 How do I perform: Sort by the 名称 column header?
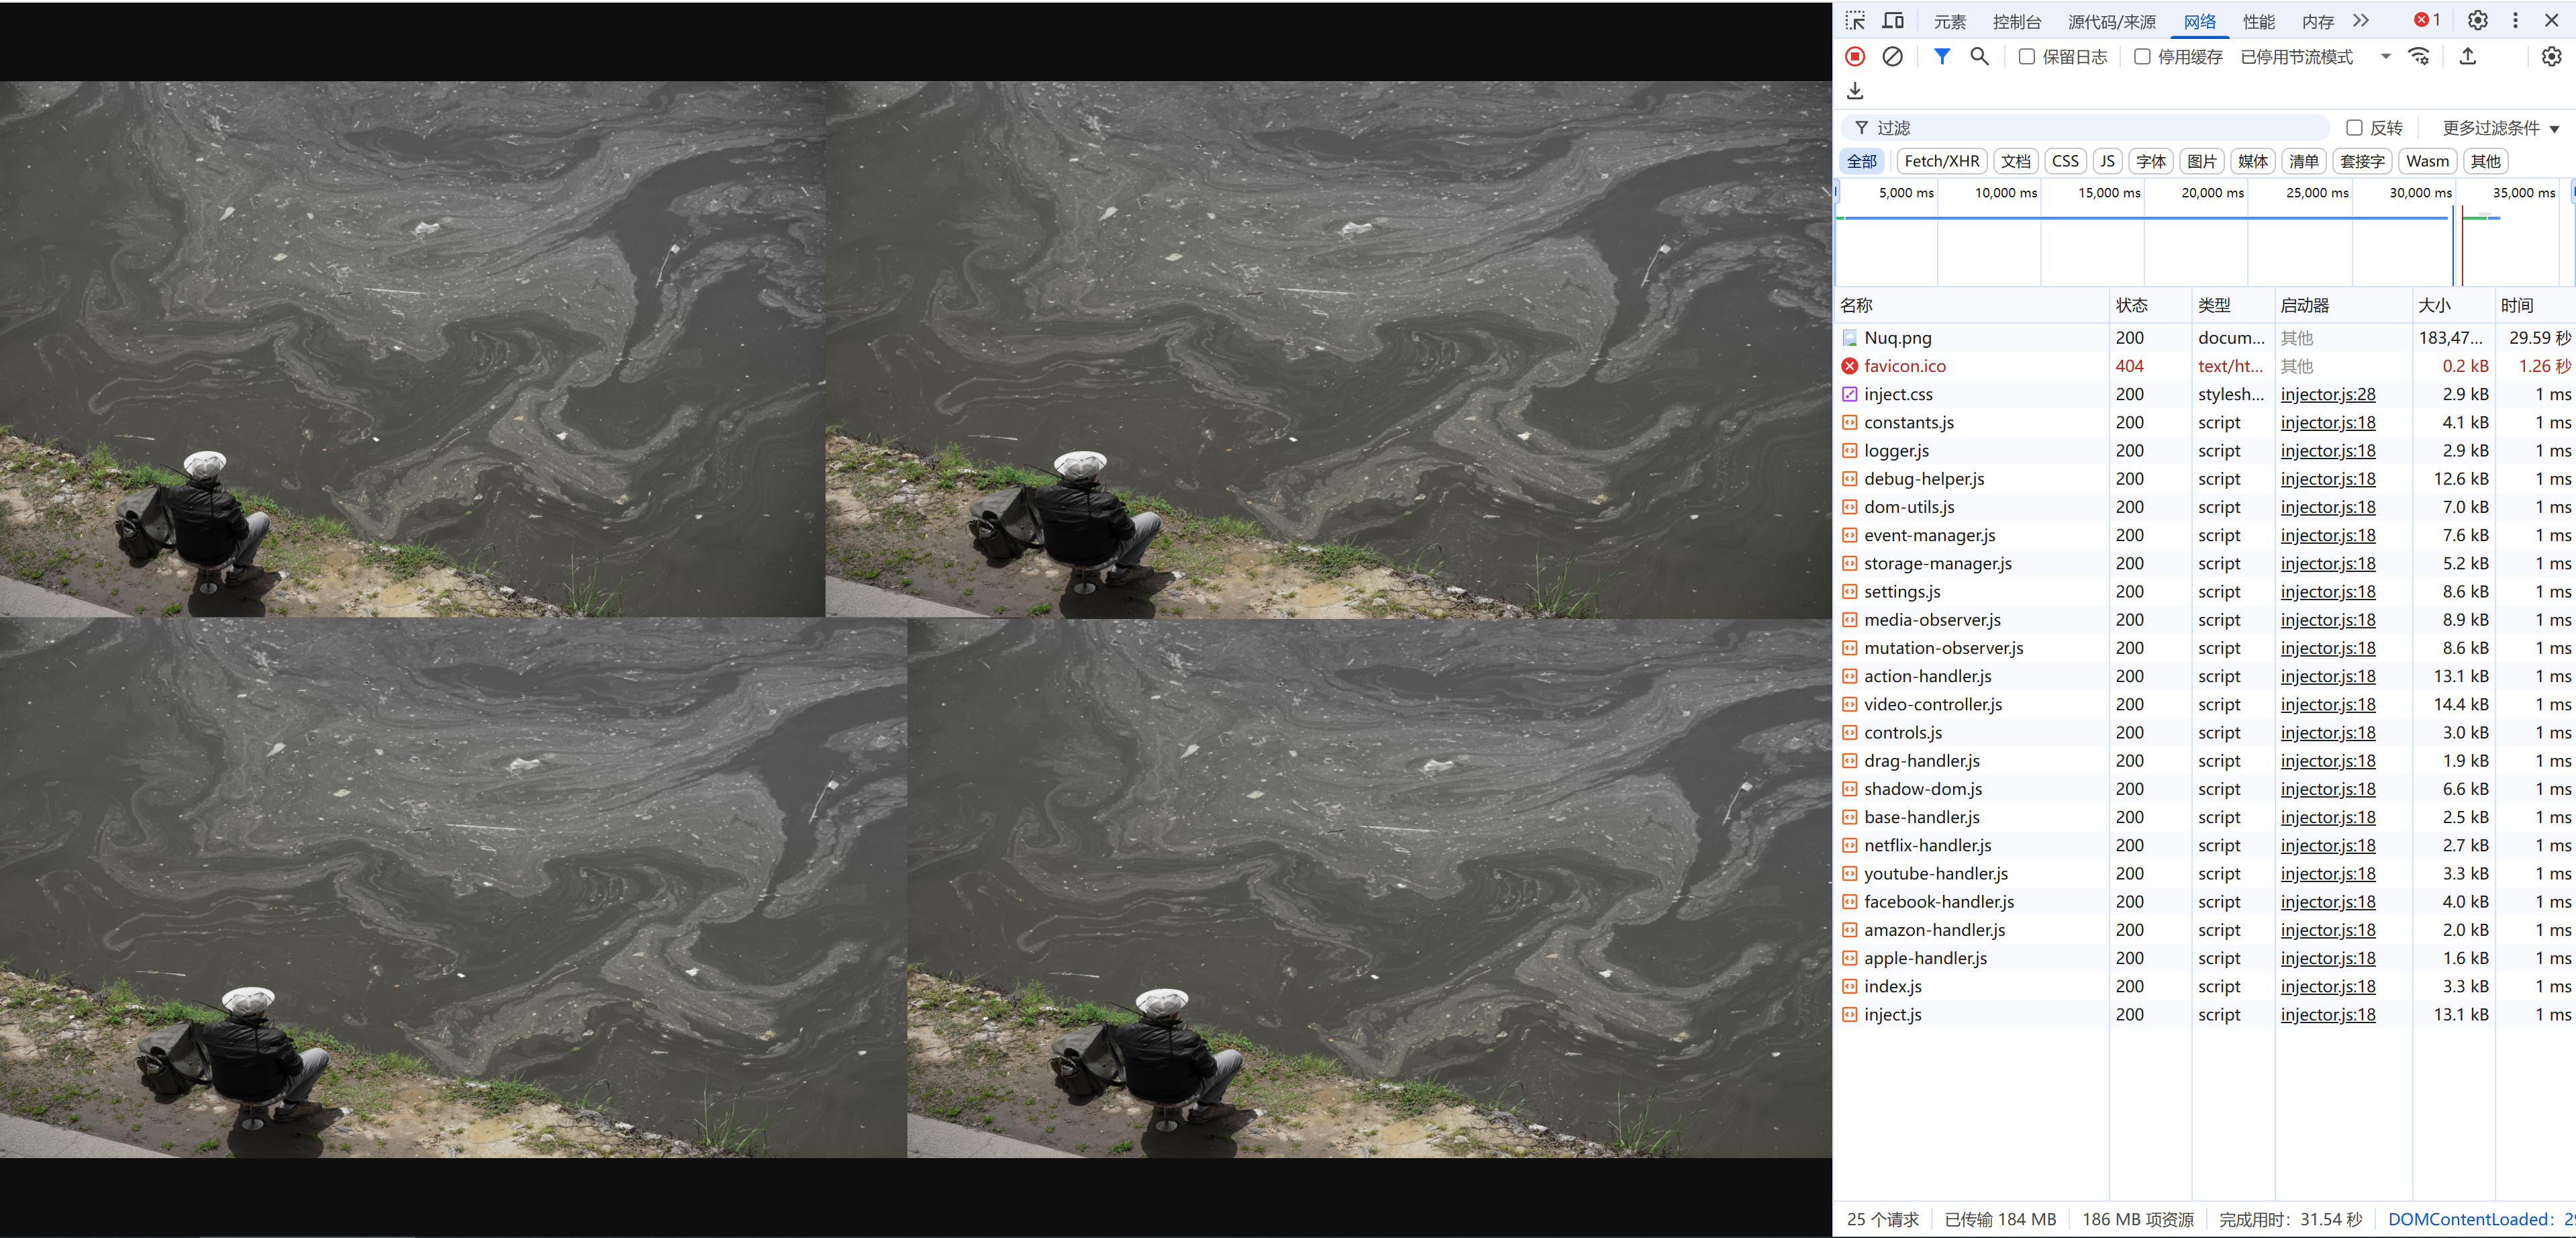(x=1972, y=305)
